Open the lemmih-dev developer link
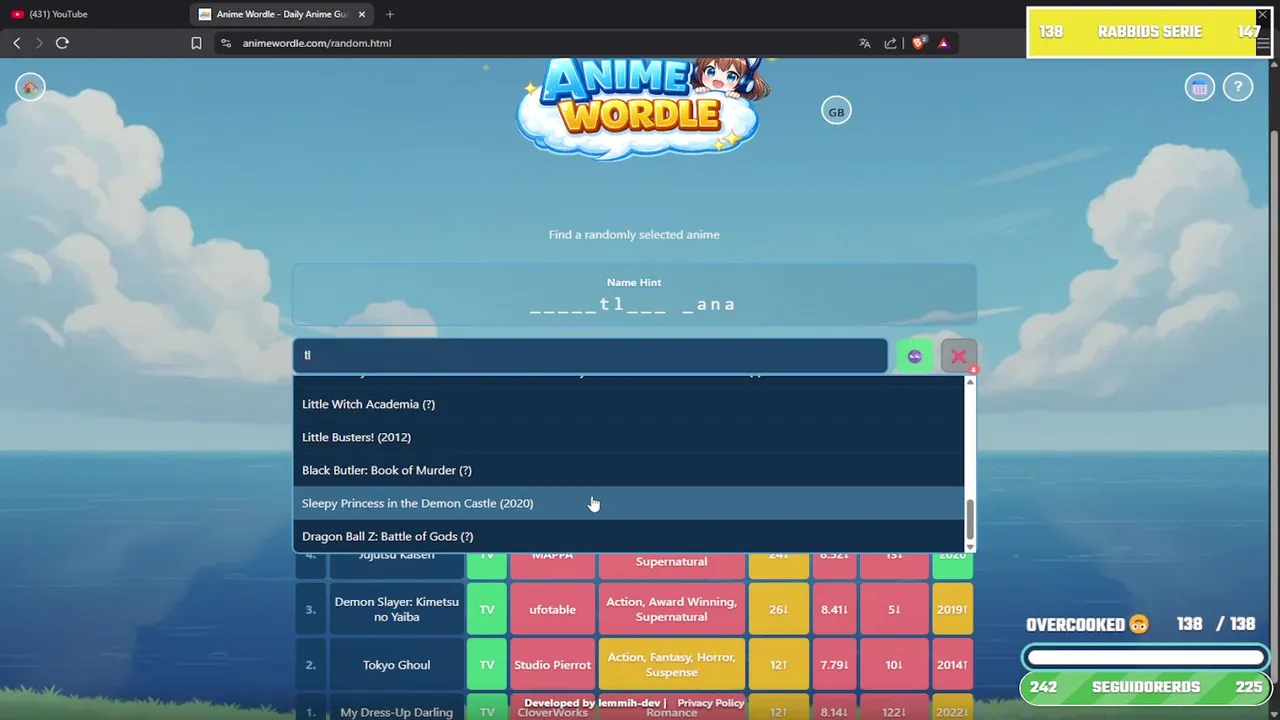Screen dimensions: 1280x720 [628, 703]
